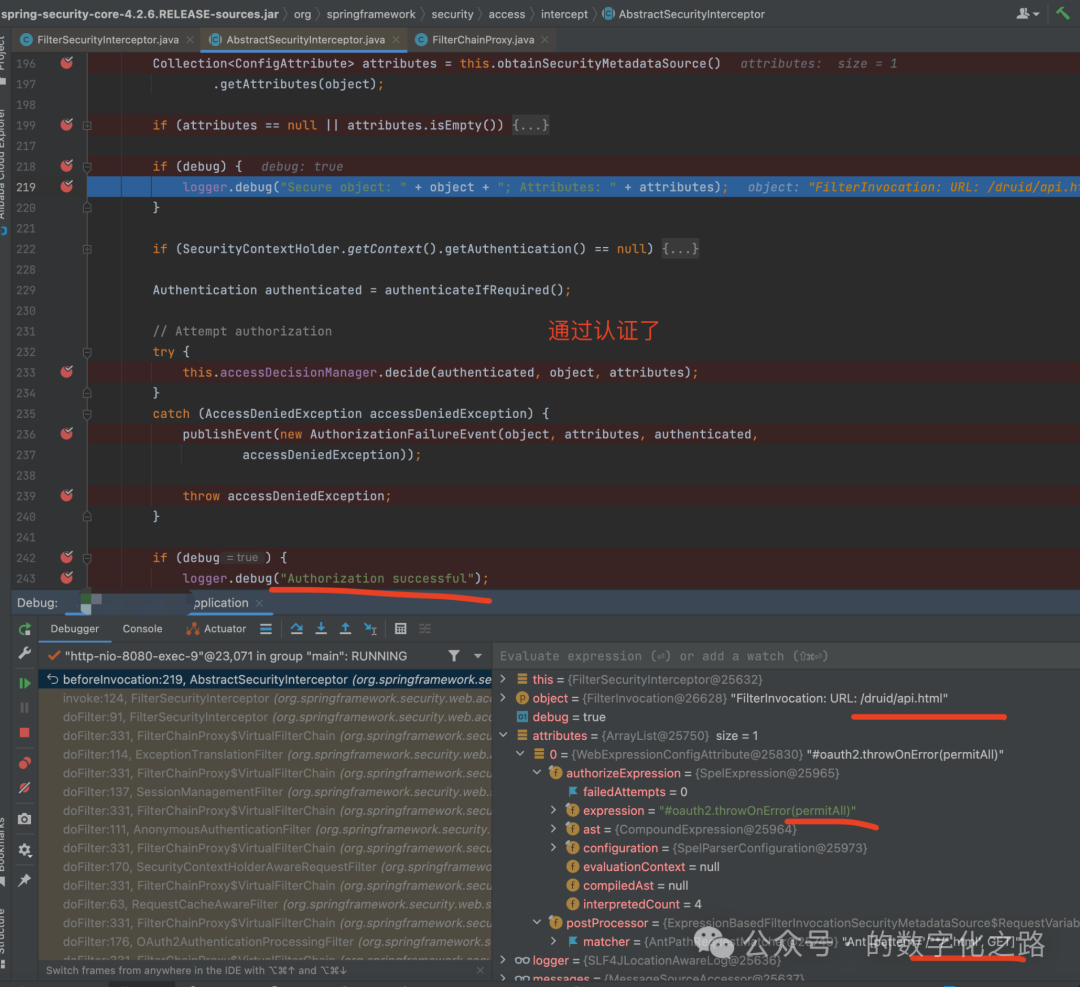Pause the program execution
This screenshot has width=1080, height=987.
25,707
